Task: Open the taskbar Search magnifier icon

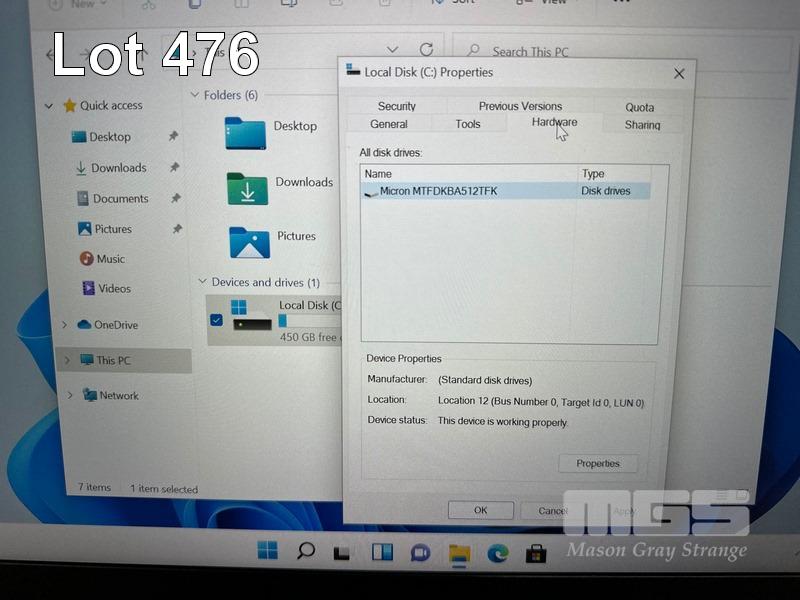Action: click(306, 551)
